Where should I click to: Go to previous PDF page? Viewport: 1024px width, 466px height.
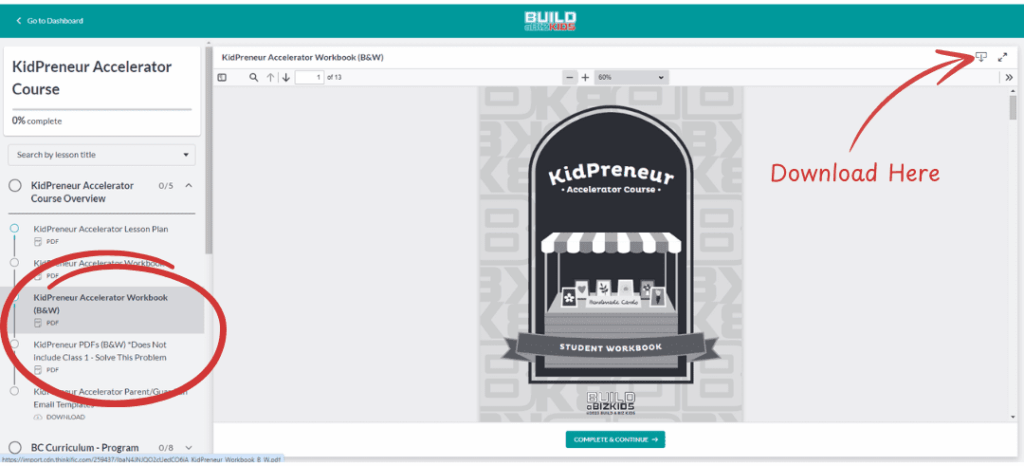[270, 78]
